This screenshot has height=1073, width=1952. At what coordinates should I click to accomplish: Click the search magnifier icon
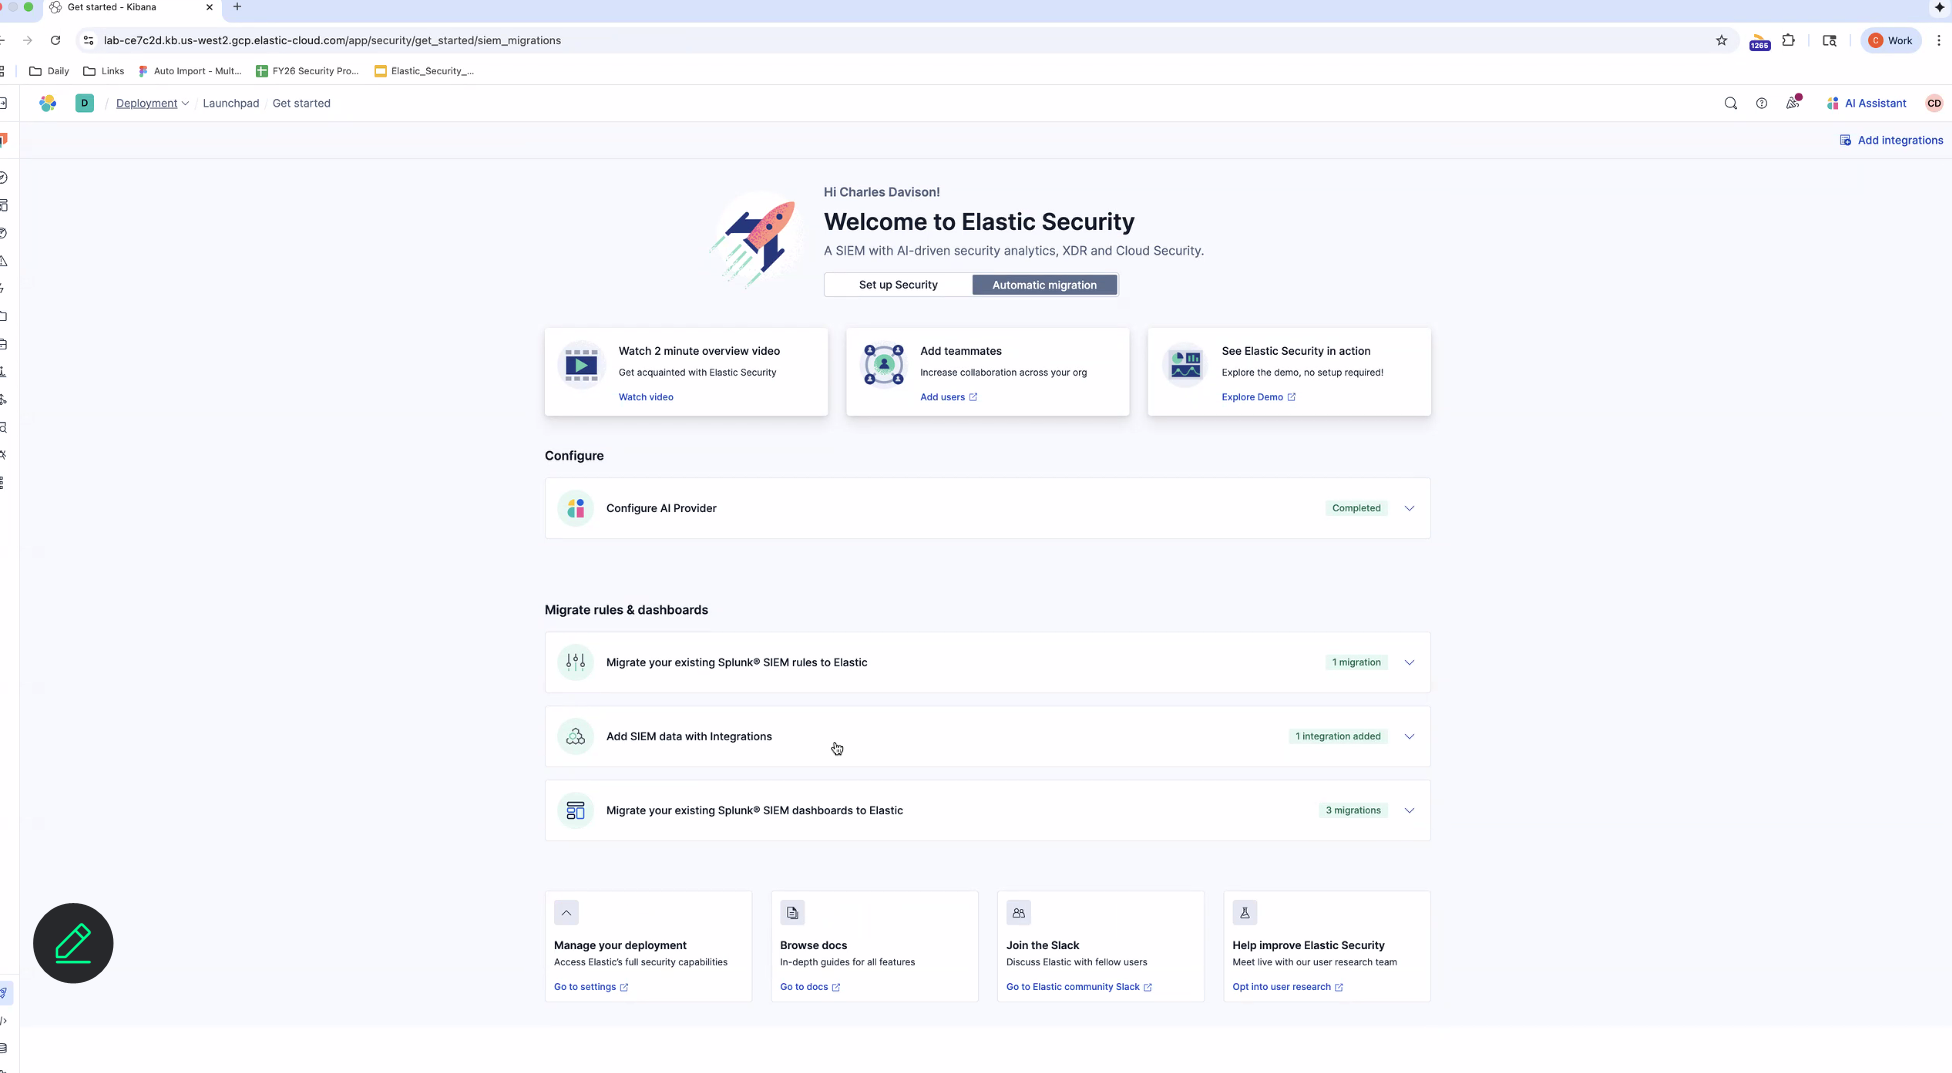pyautogui.click(x=1731, y=103)
